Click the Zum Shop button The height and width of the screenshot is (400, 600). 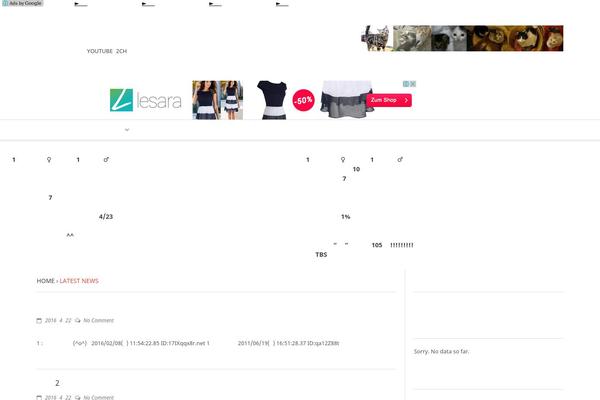(x=389, y=100)
